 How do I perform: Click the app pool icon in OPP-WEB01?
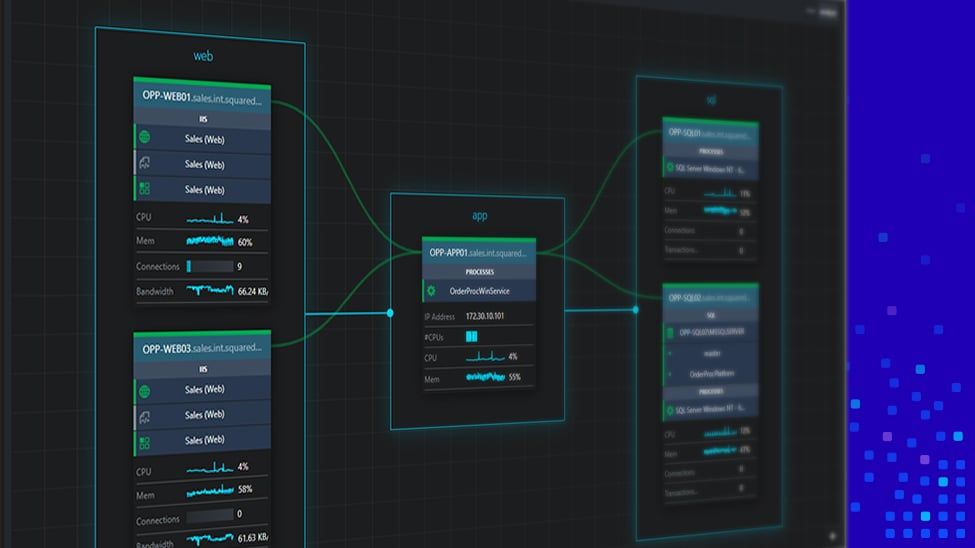[144, 164]
